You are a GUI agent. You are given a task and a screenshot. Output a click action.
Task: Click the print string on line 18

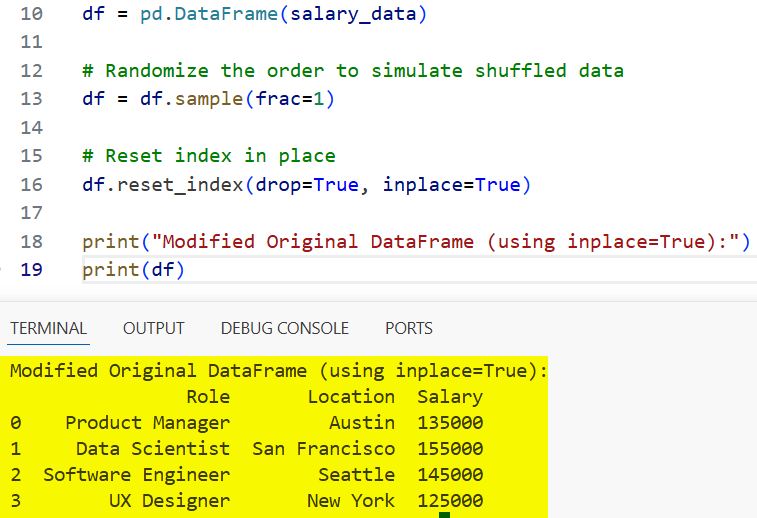tap(446, 241)
